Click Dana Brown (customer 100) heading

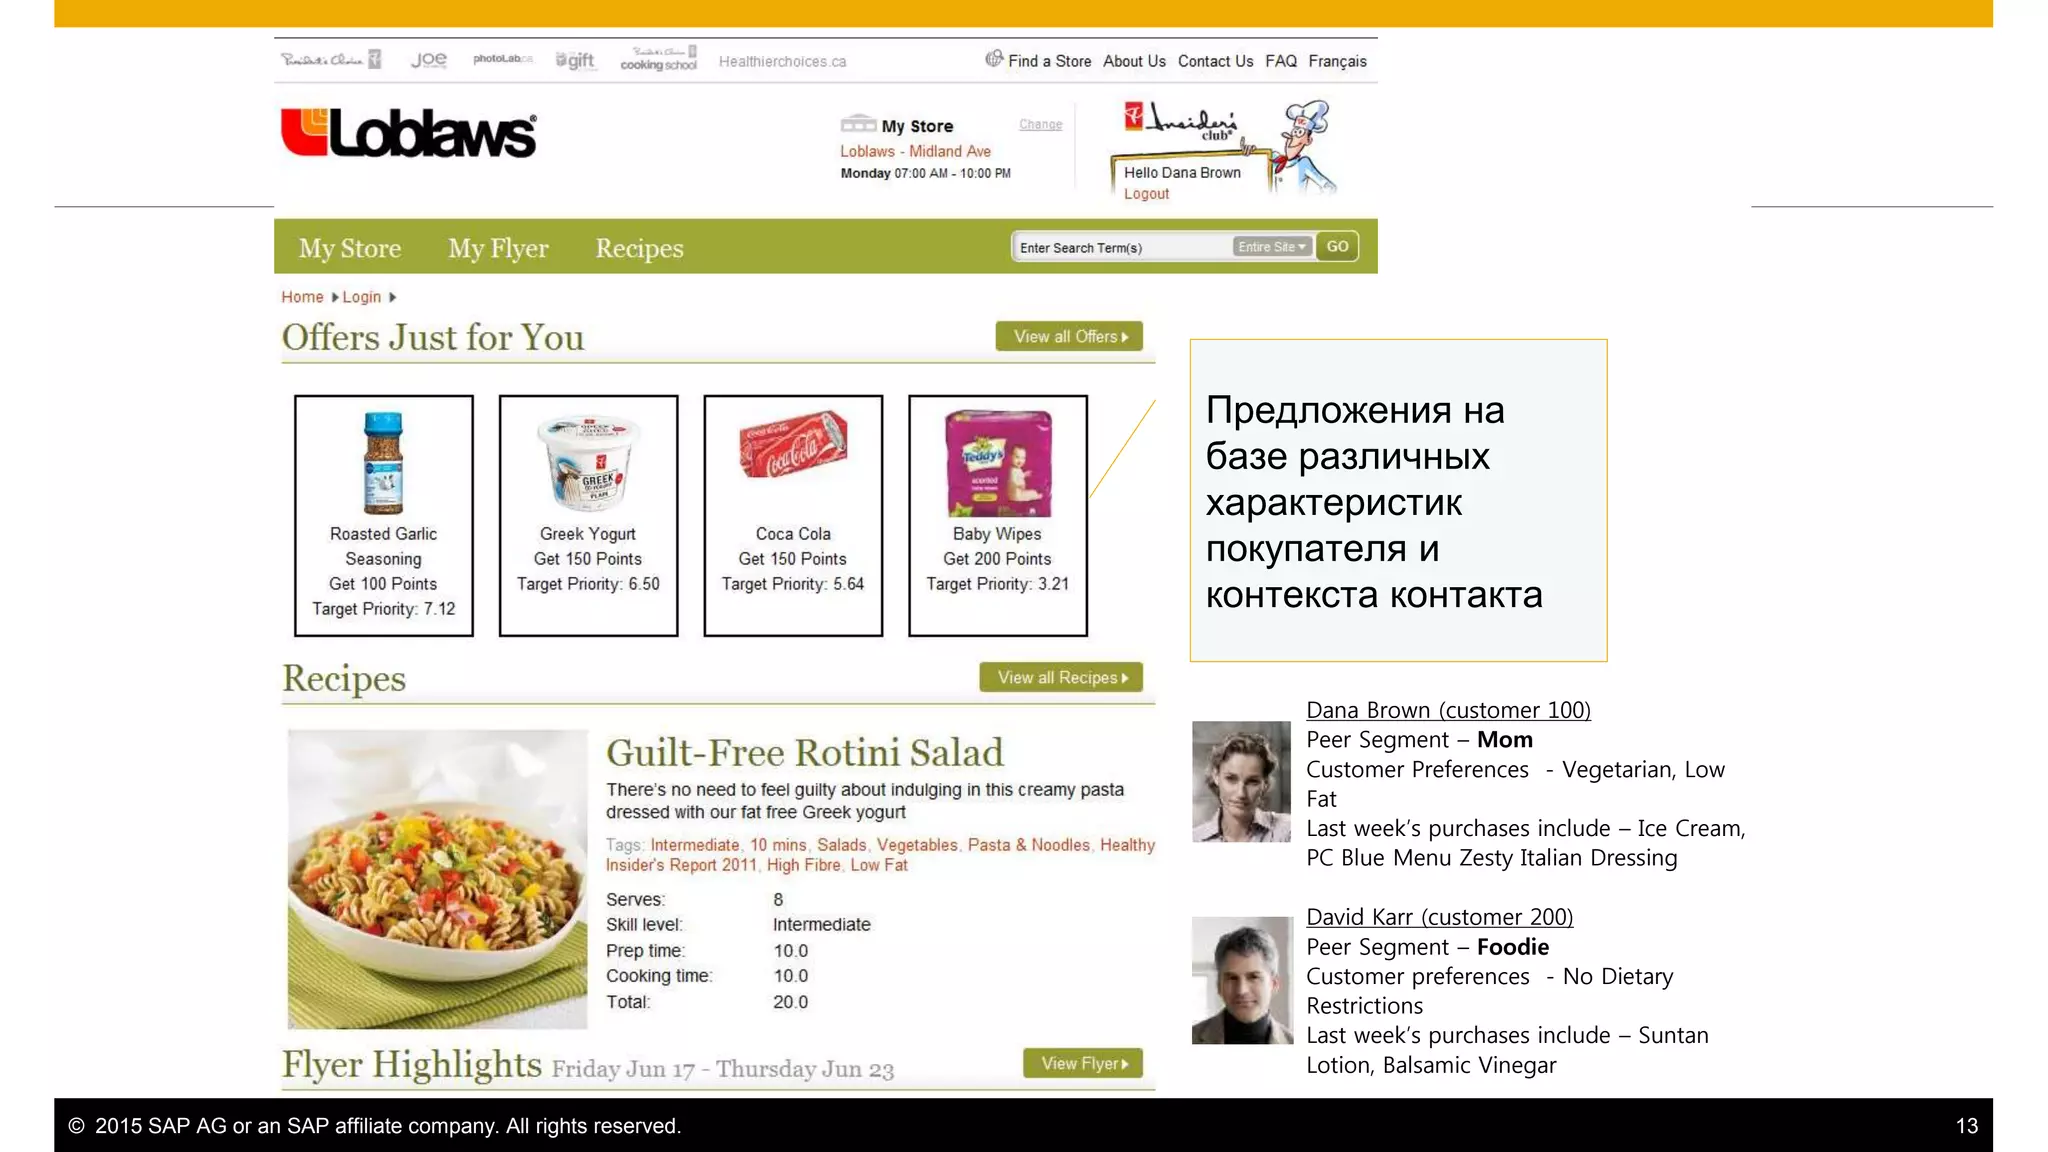(x=1448, y=710)
